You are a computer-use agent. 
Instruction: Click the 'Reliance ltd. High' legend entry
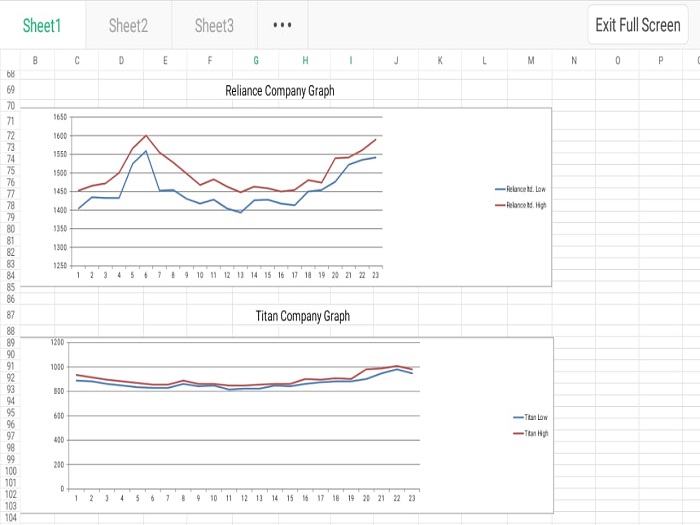point(521,205)
